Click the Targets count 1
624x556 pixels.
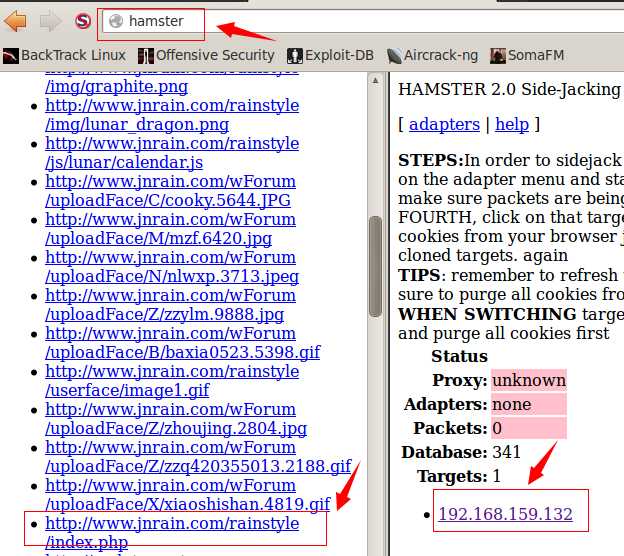[x=496, y=476]
